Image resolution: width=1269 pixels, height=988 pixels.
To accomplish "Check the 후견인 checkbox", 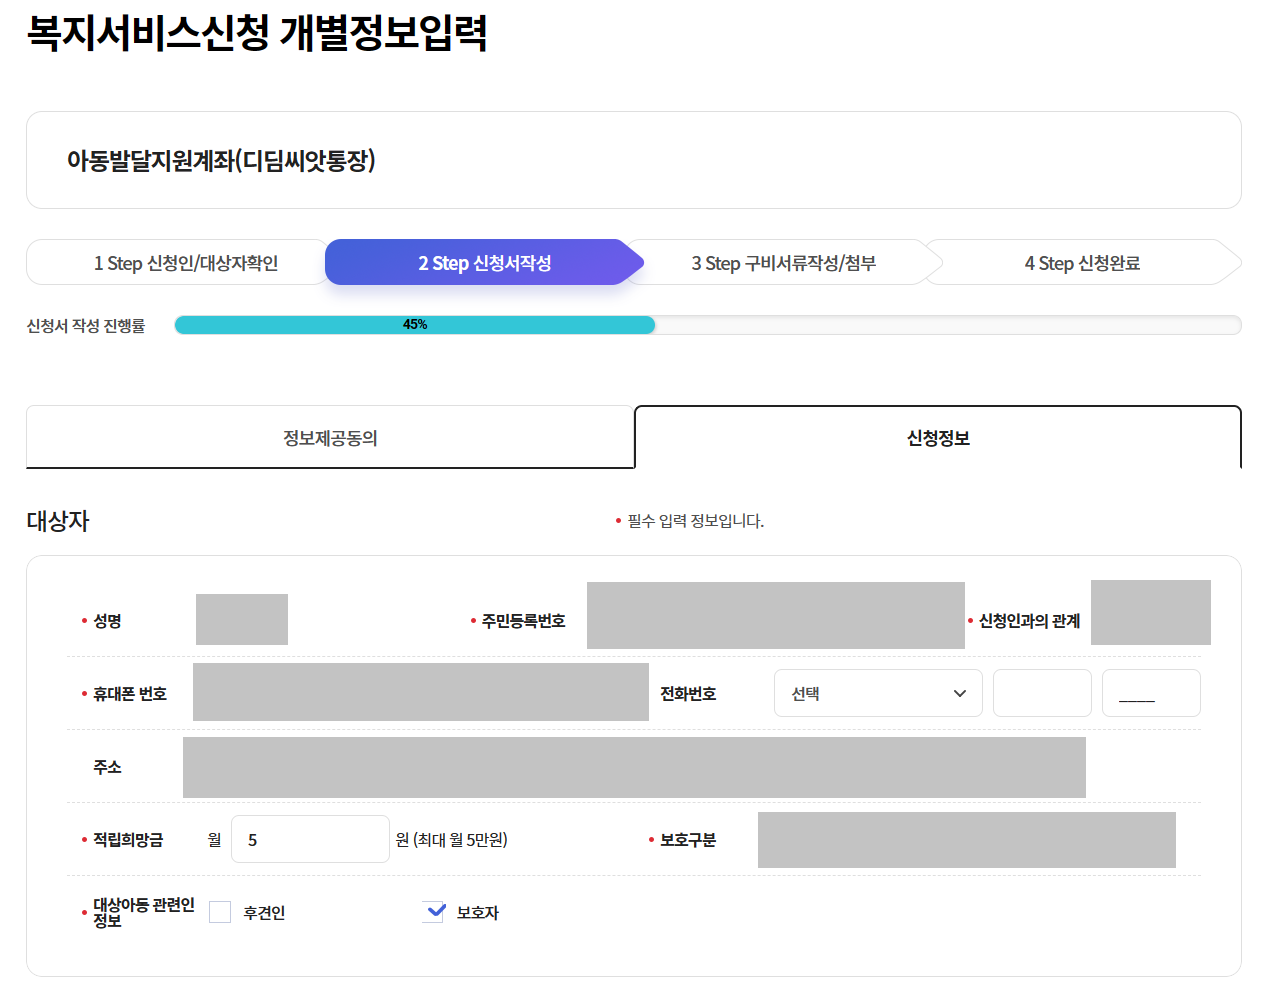I will [219, 911].
